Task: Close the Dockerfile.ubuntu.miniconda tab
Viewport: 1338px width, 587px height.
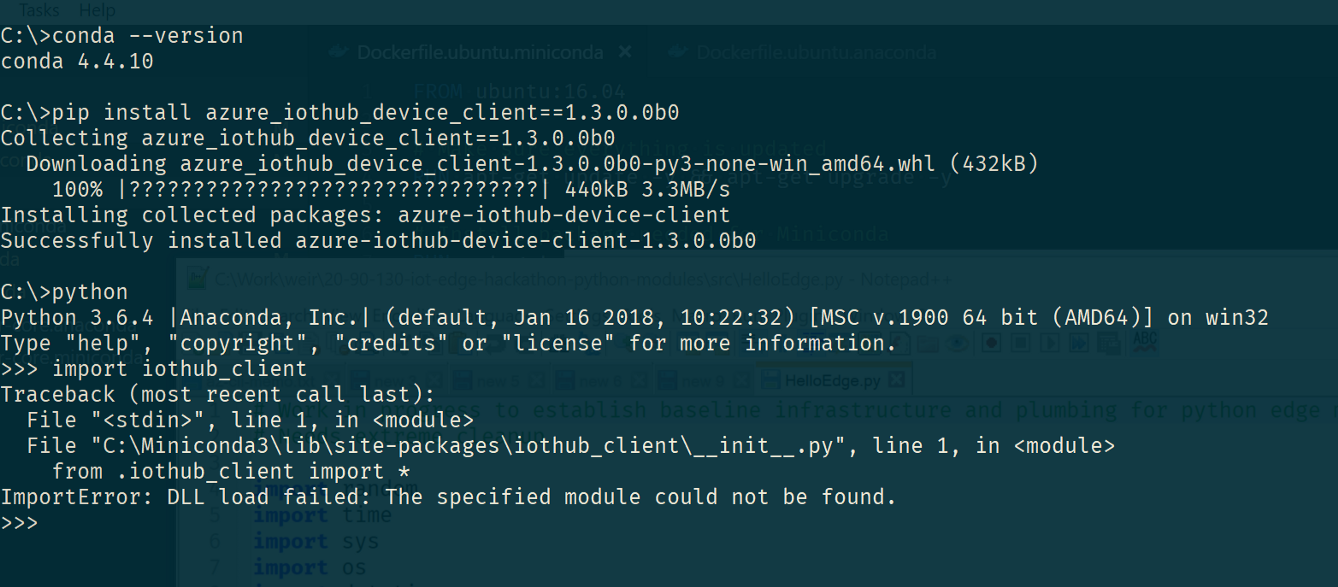Action: tap(624, 51)
